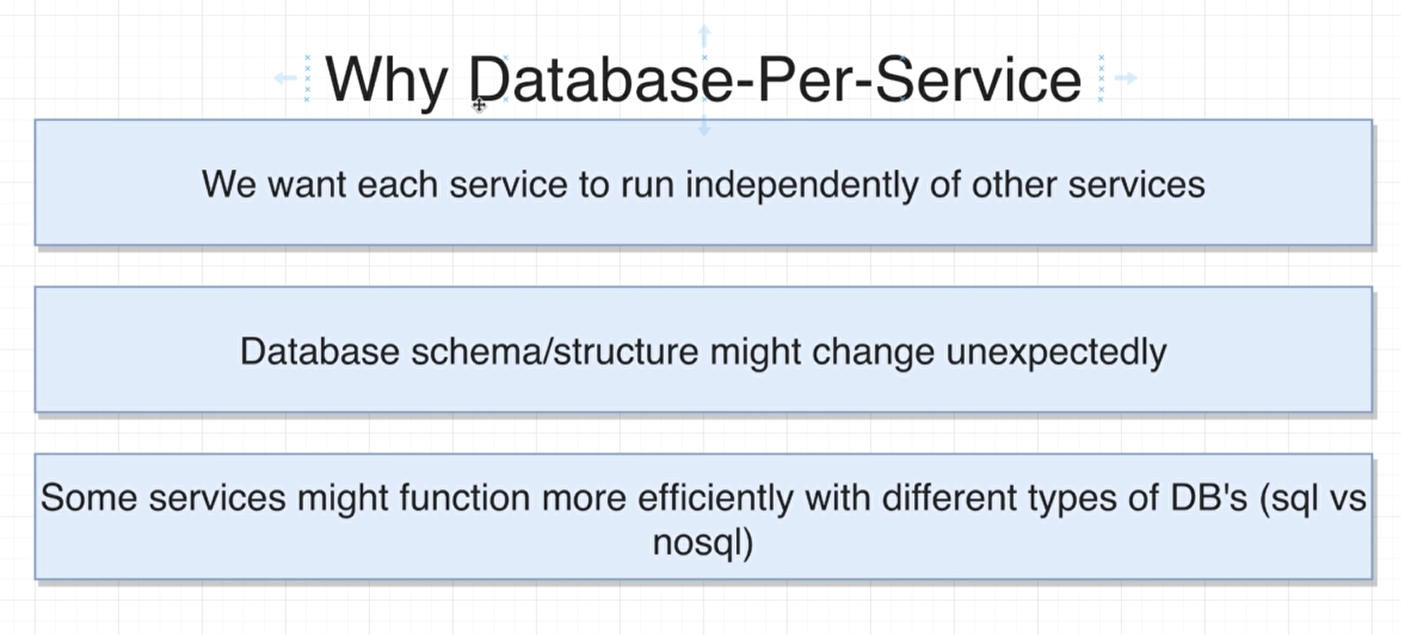This screenshot has height=635, width=1401.
Task: Select the "run independently" service box
Action: 703,220
